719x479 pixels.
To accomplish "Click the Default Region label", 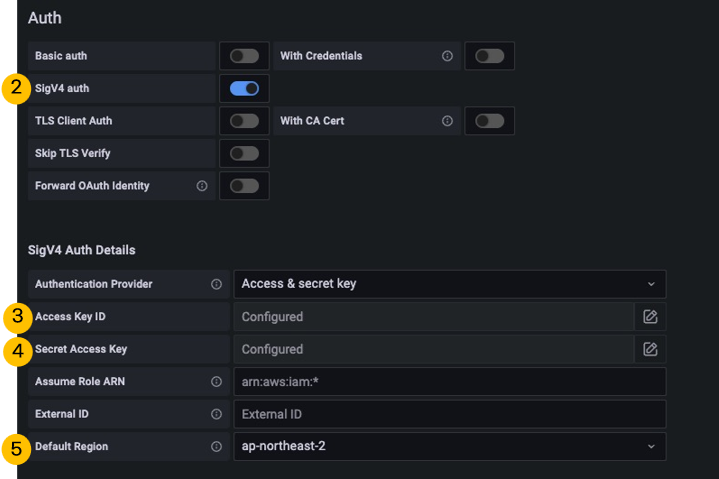I will pyautogui.click(x=72, y=446).
